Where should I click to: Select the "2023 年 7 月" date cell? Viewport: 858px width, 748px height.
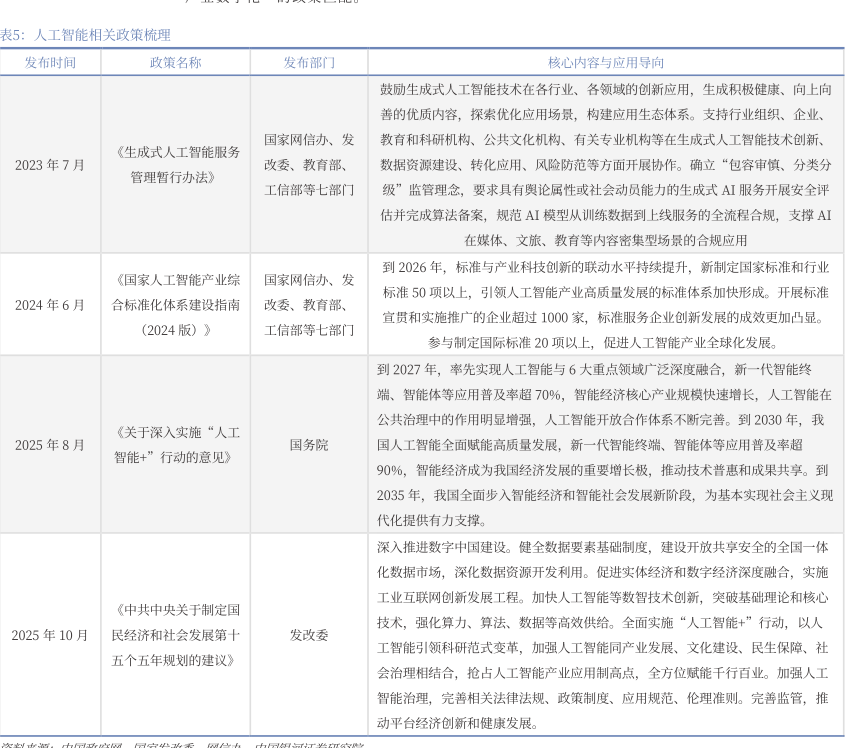point(50,165)
